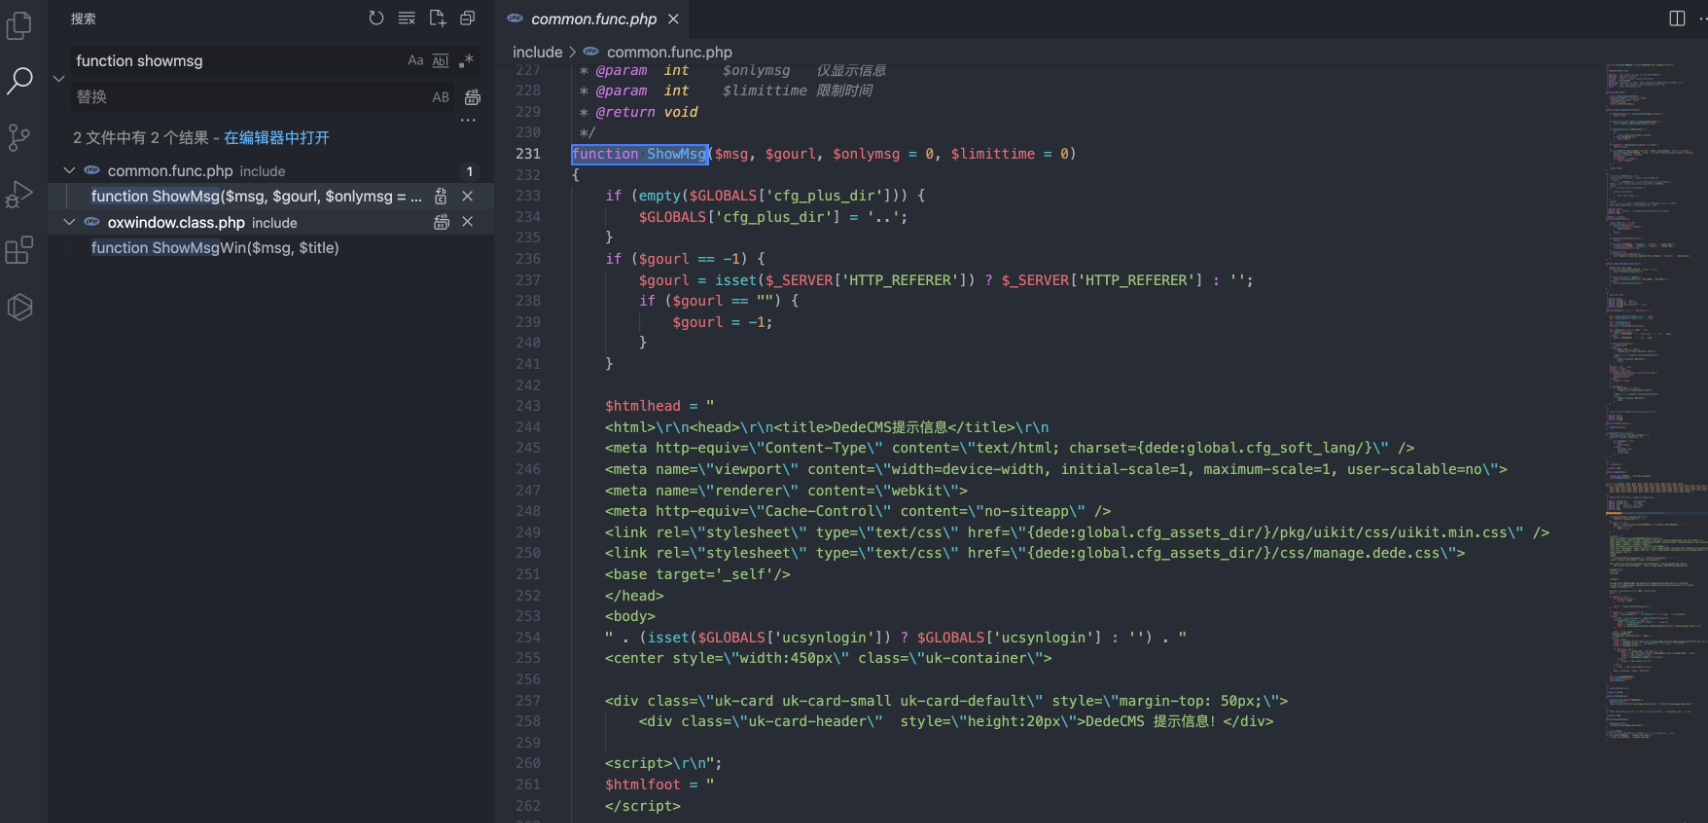Click the 在编辑器中打开 link
This screenshot has height=823, width=1708.
click(x=276, y=138)
